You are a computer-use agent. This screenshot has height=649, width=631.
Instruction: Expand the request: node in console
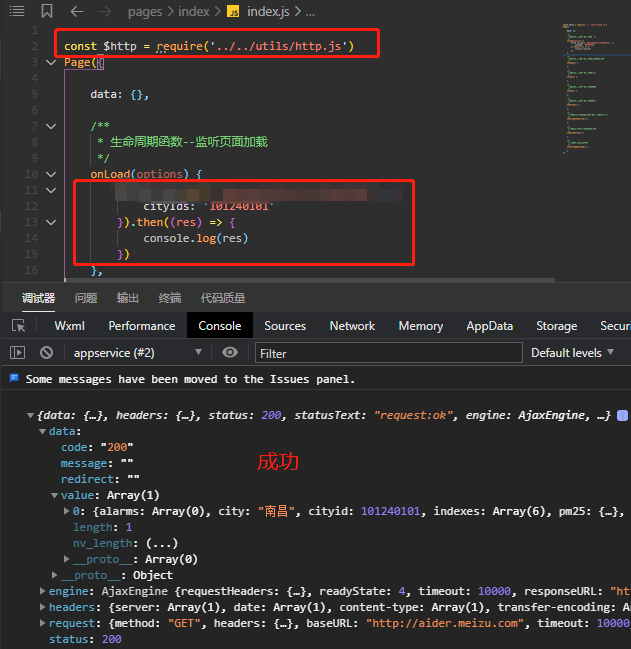pyautogui.click(x=42, y=623)
